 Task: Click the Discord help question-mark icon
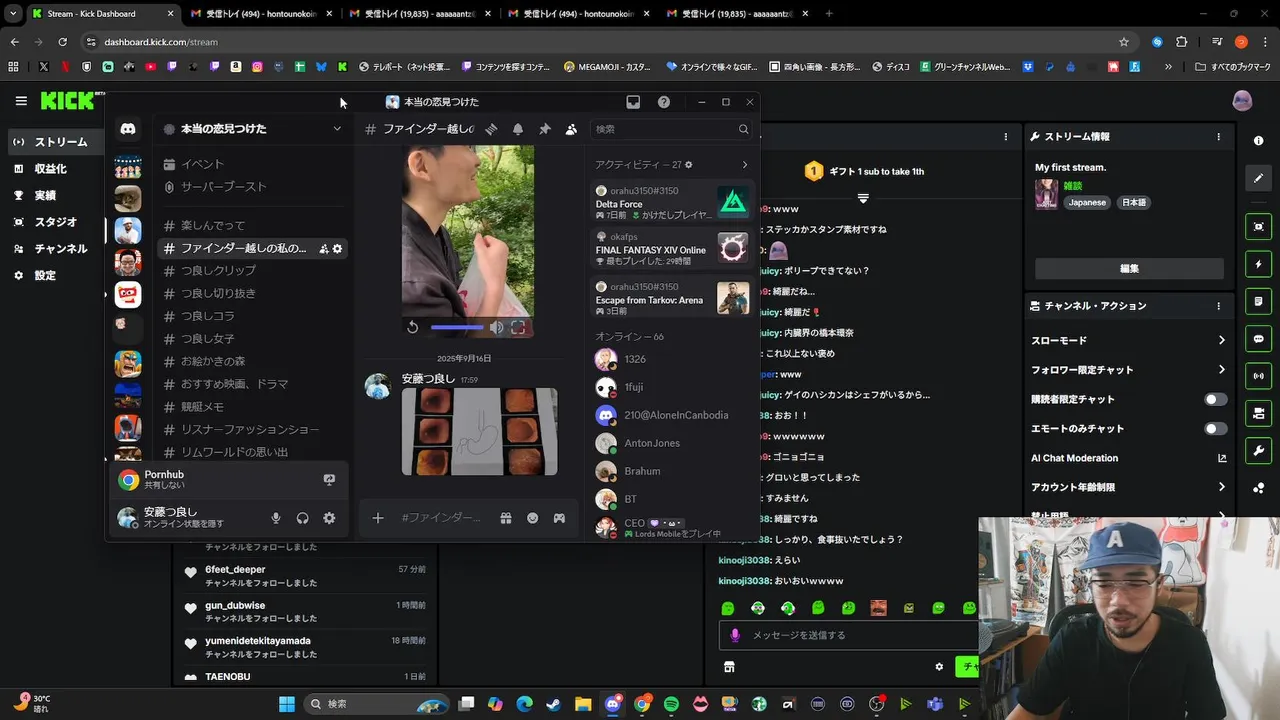664,102
